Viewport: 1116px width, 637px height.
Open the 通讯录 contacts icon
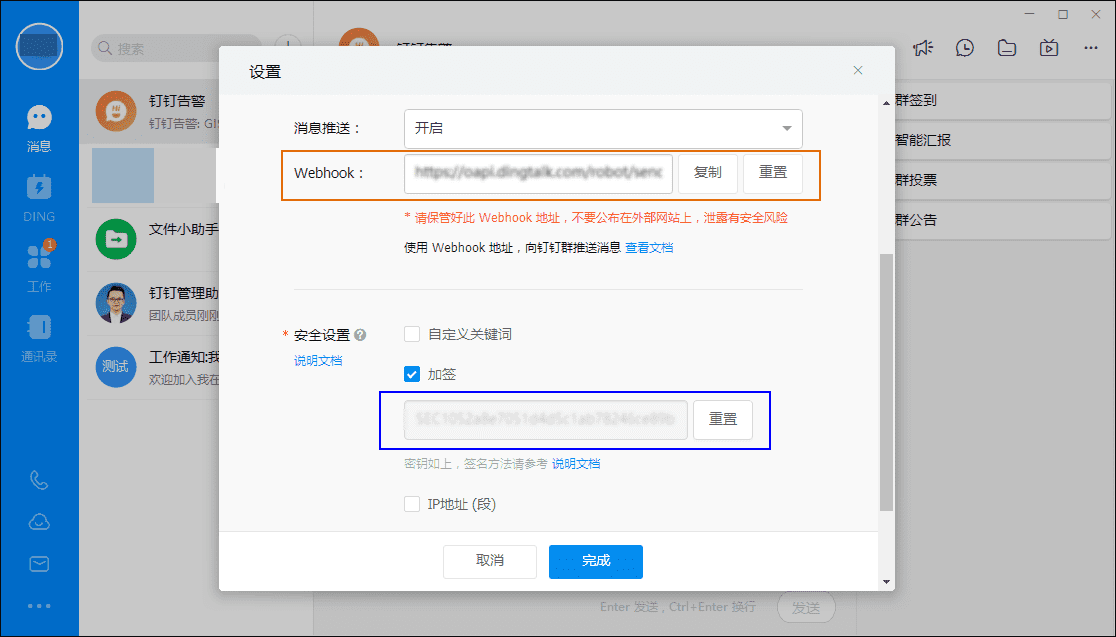click(x=39, y=328)
